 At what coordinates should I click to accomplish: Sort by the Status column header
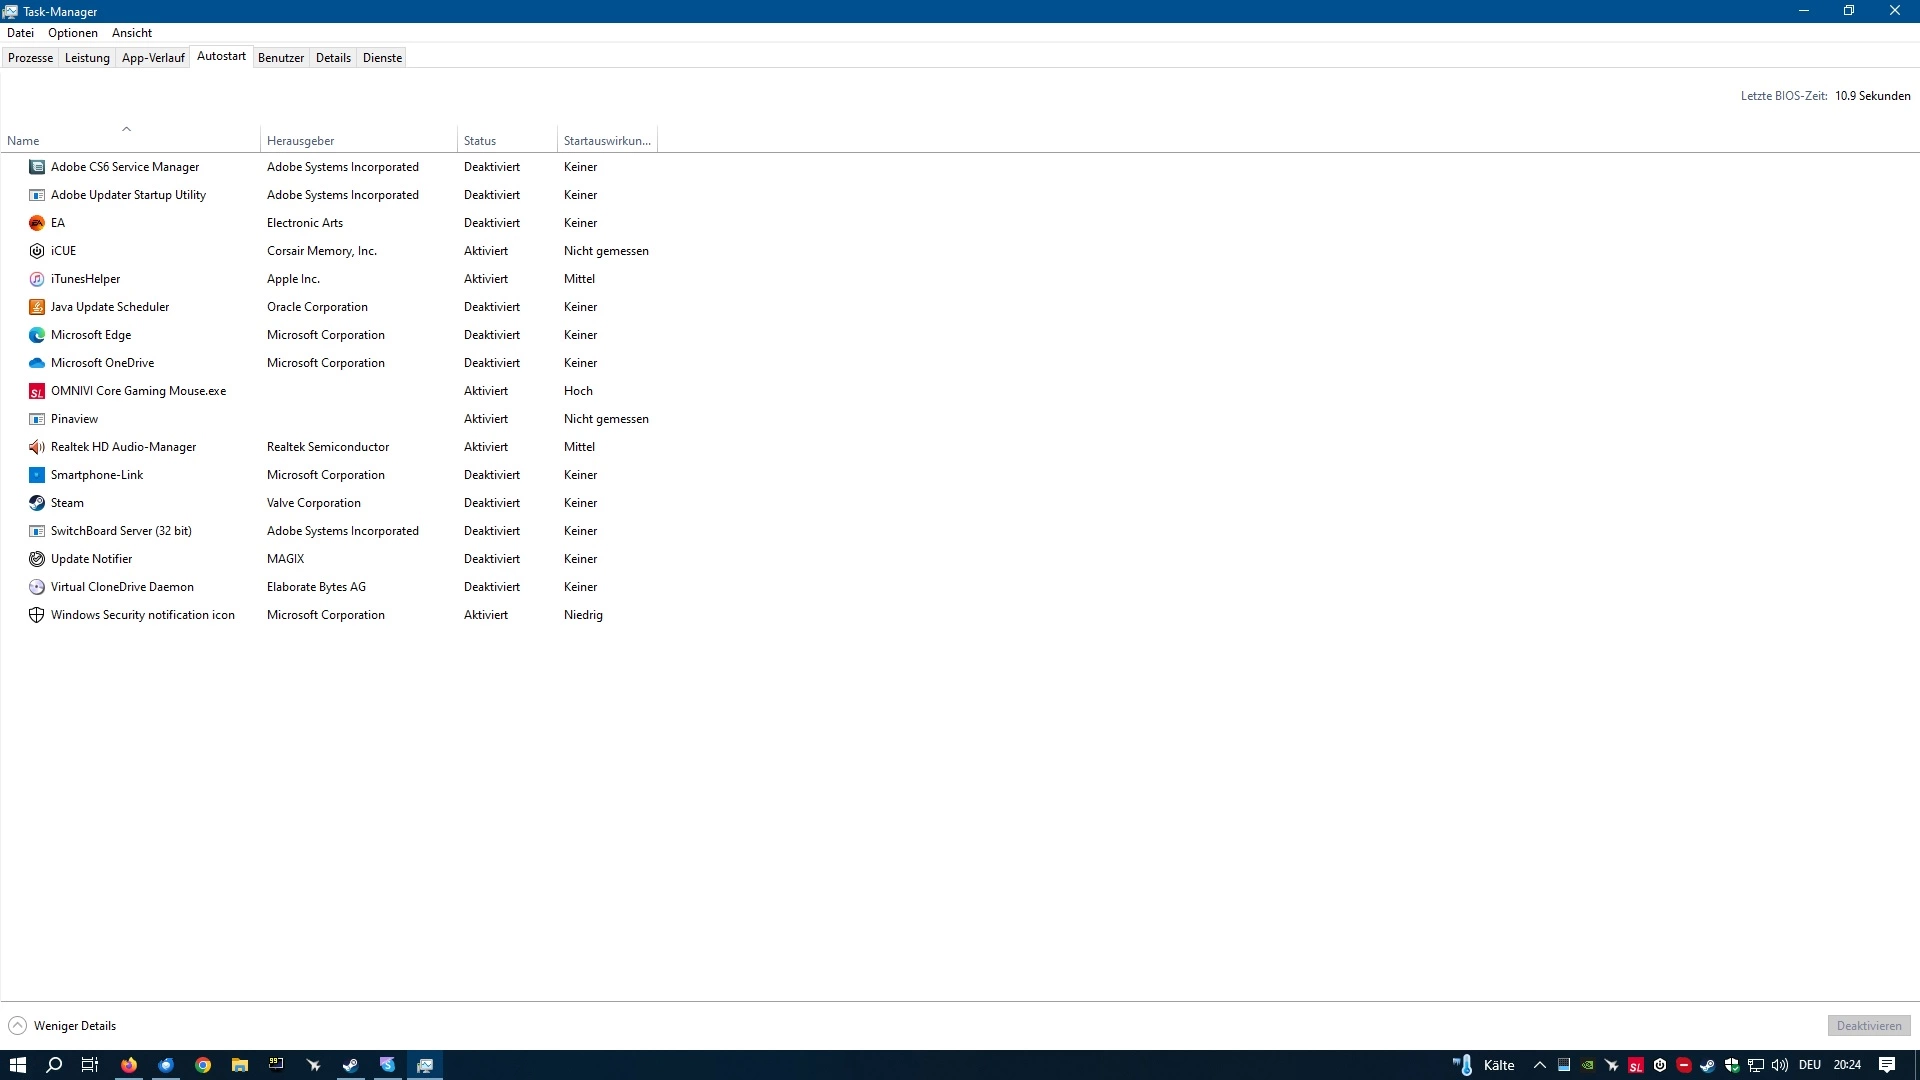pos(507,140)
